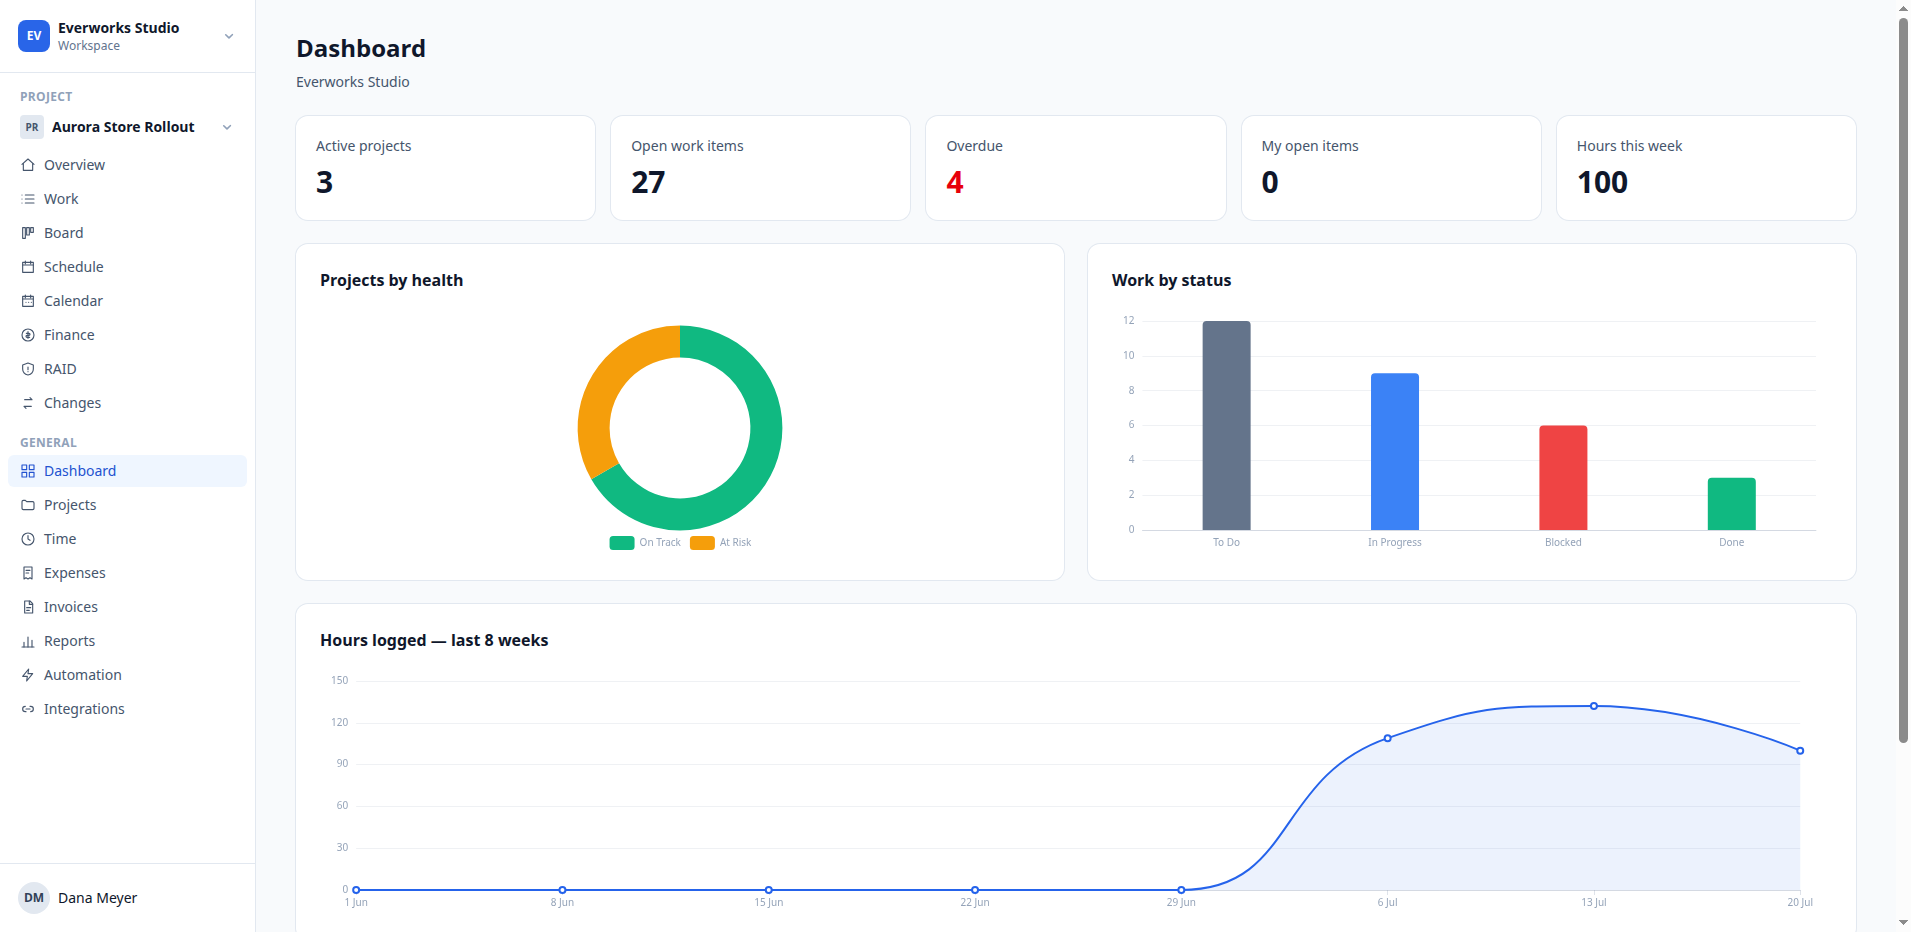Go to Time tracking
This screenshot has height=932, width=1911.
[x=127, y=539]
